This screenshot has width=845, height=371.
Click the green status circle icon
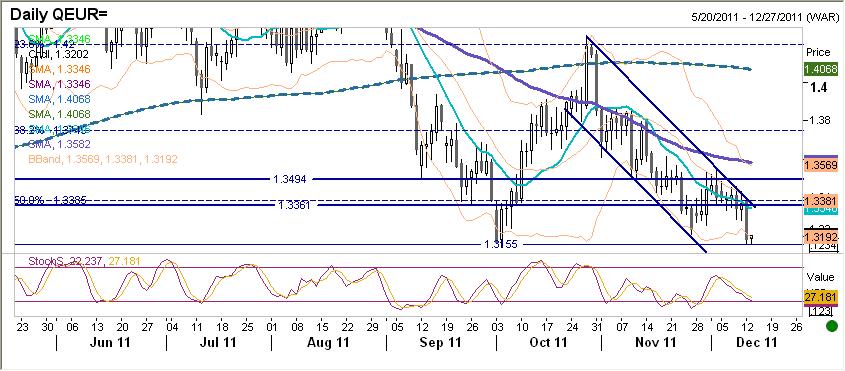pos(832,326)
